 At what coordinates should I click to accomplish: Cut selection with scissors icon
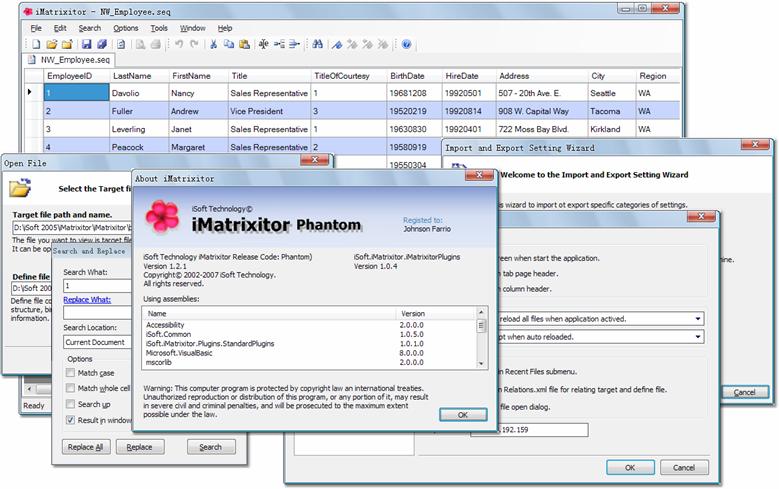point(214,44)
